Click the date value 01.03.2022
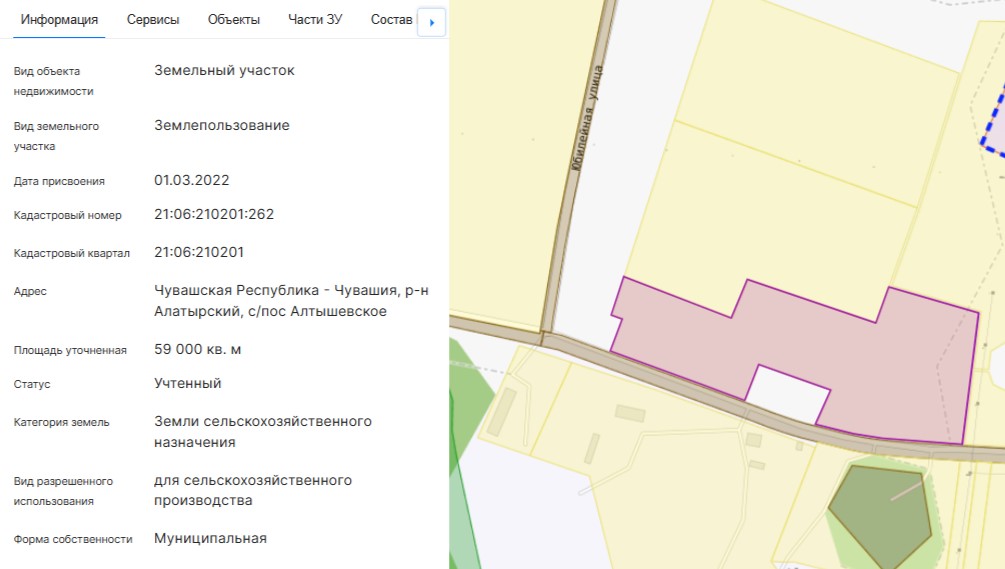Image resolution: width=1005 pixels, height=569 pixels. pyautogui.click(x=192, y=180)
